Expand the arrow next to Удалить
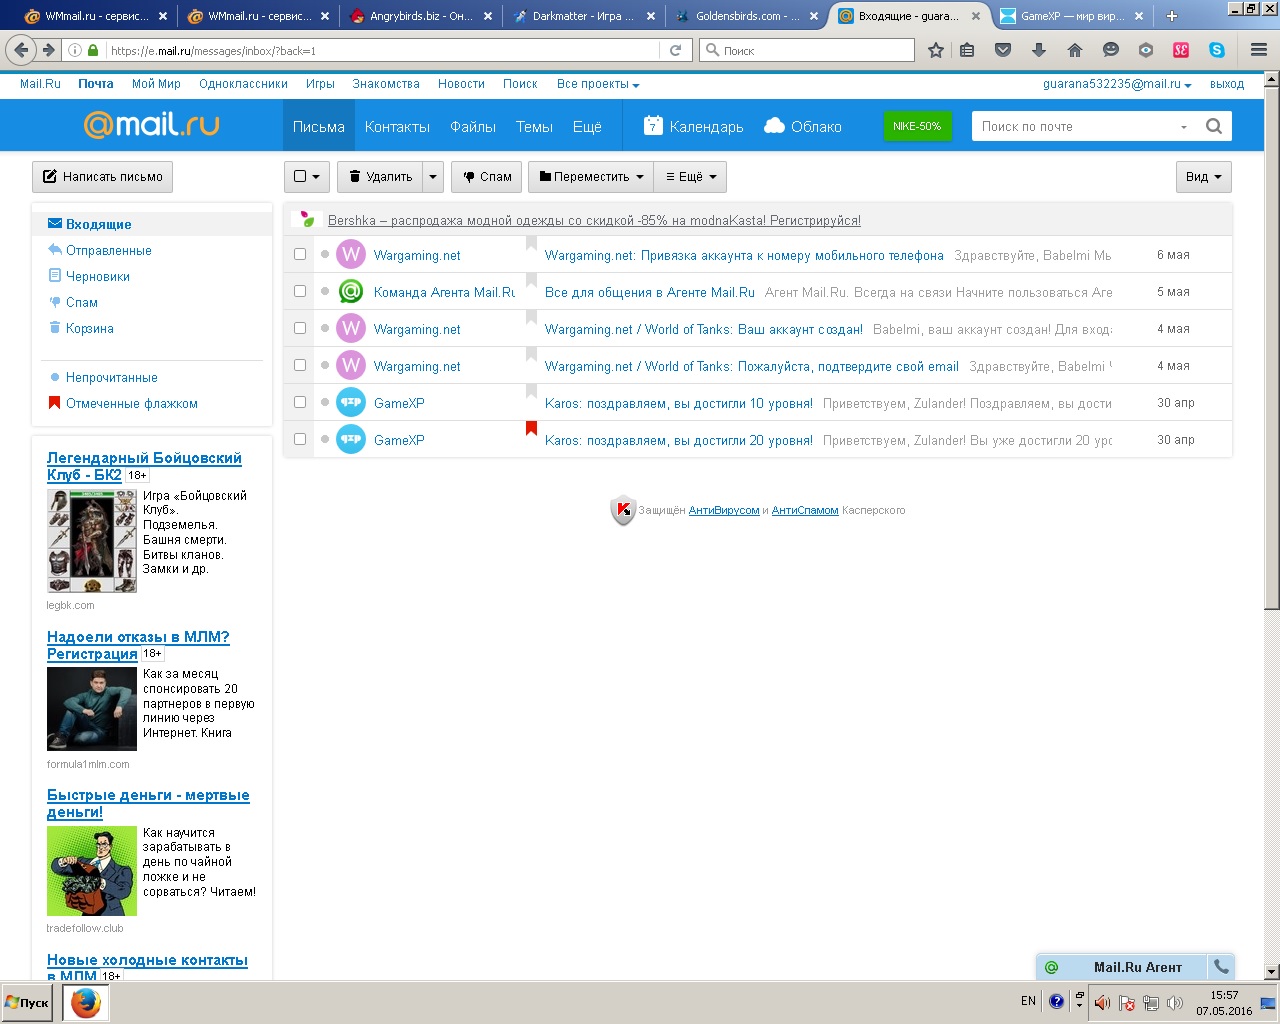Image resolution: width=1280 pixels, height=1024 pixels. click(x=433, y=177)
